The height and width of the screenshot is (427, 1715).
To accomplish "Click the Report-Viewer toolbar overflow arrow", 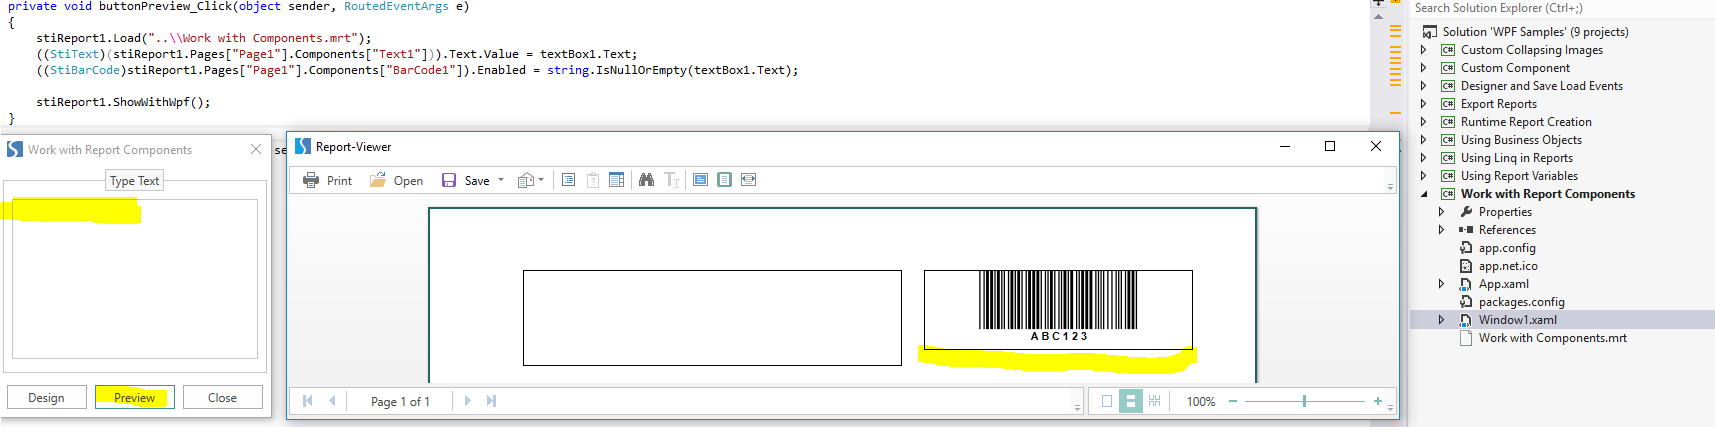I will point(1390,186).
